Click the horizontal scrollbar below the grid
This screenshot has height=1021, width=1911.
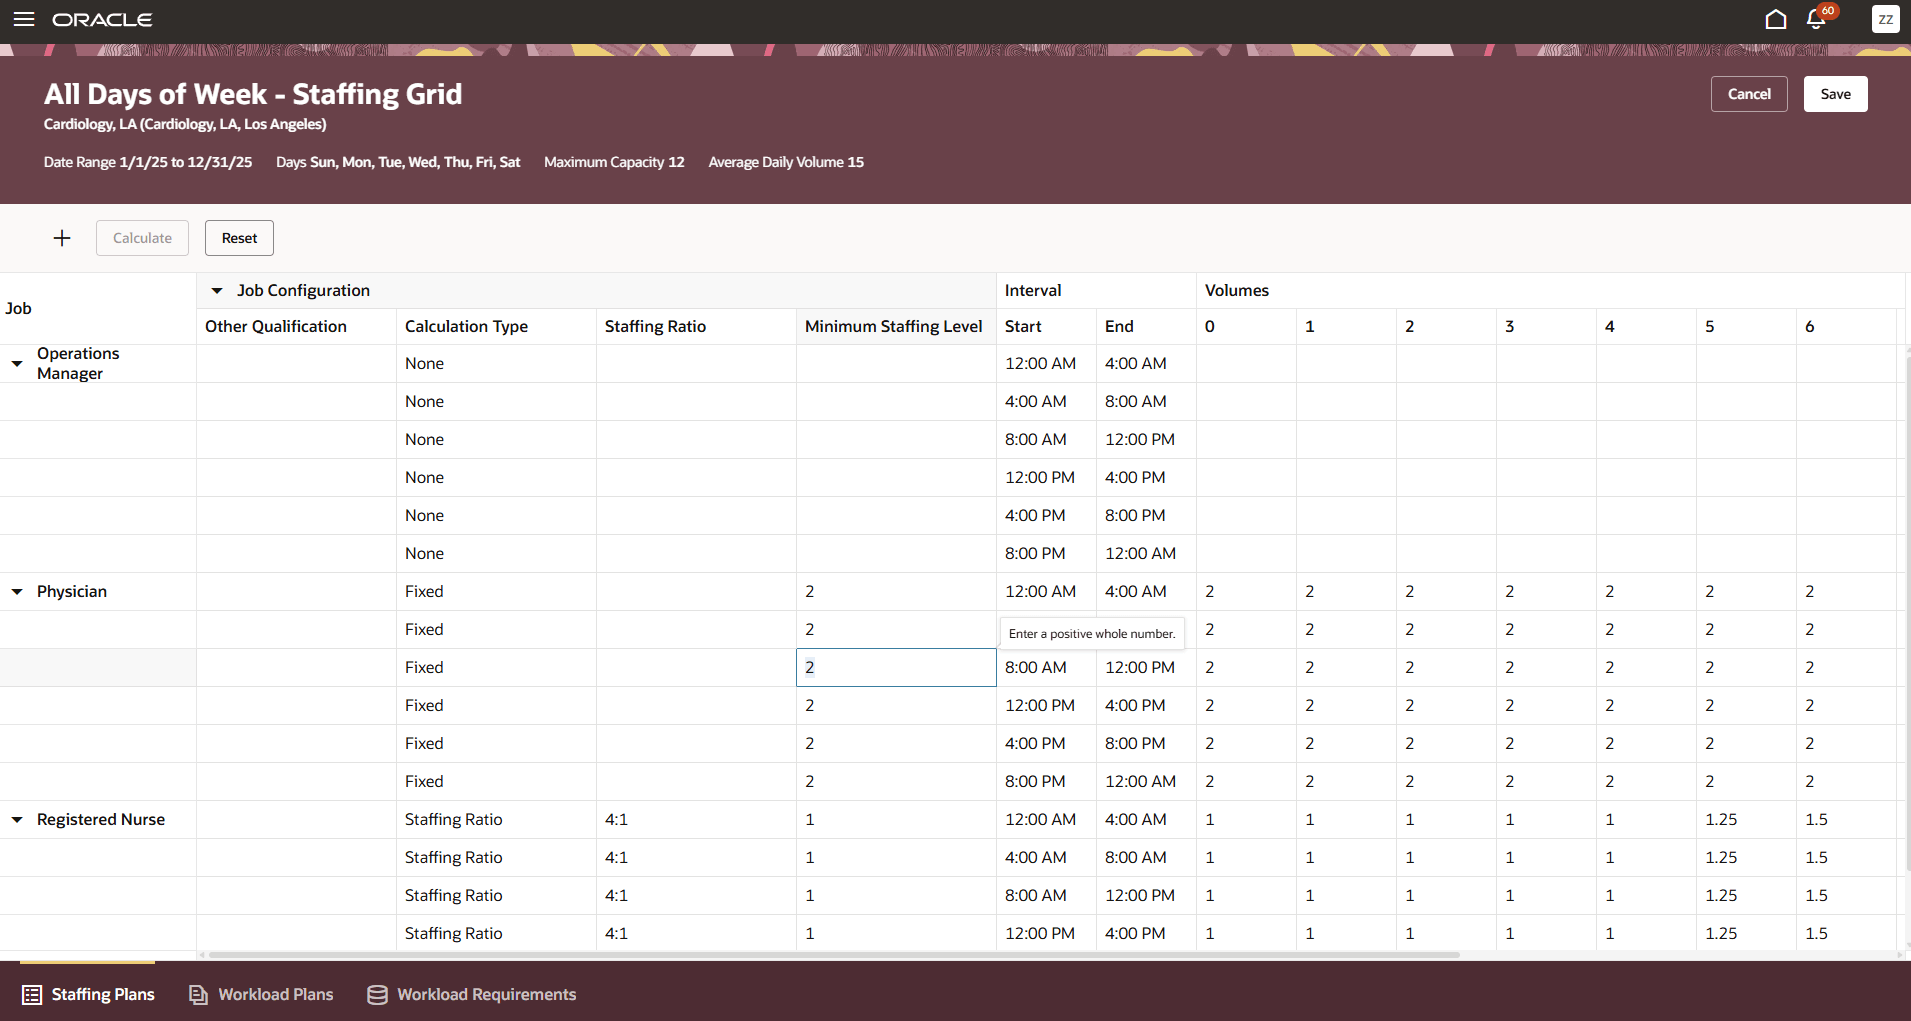click(830, 954)
